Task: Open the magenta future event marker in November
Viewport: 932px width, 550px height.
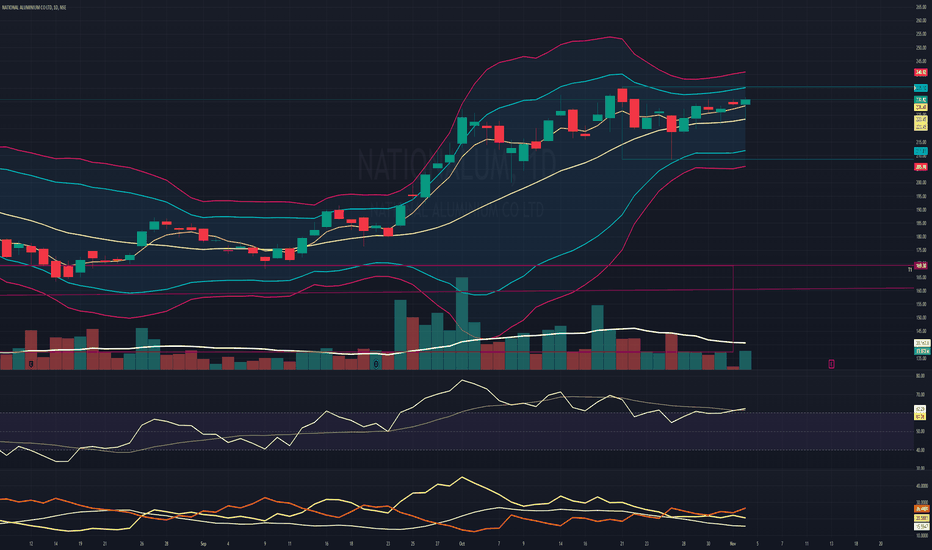Action: [831, 364]
